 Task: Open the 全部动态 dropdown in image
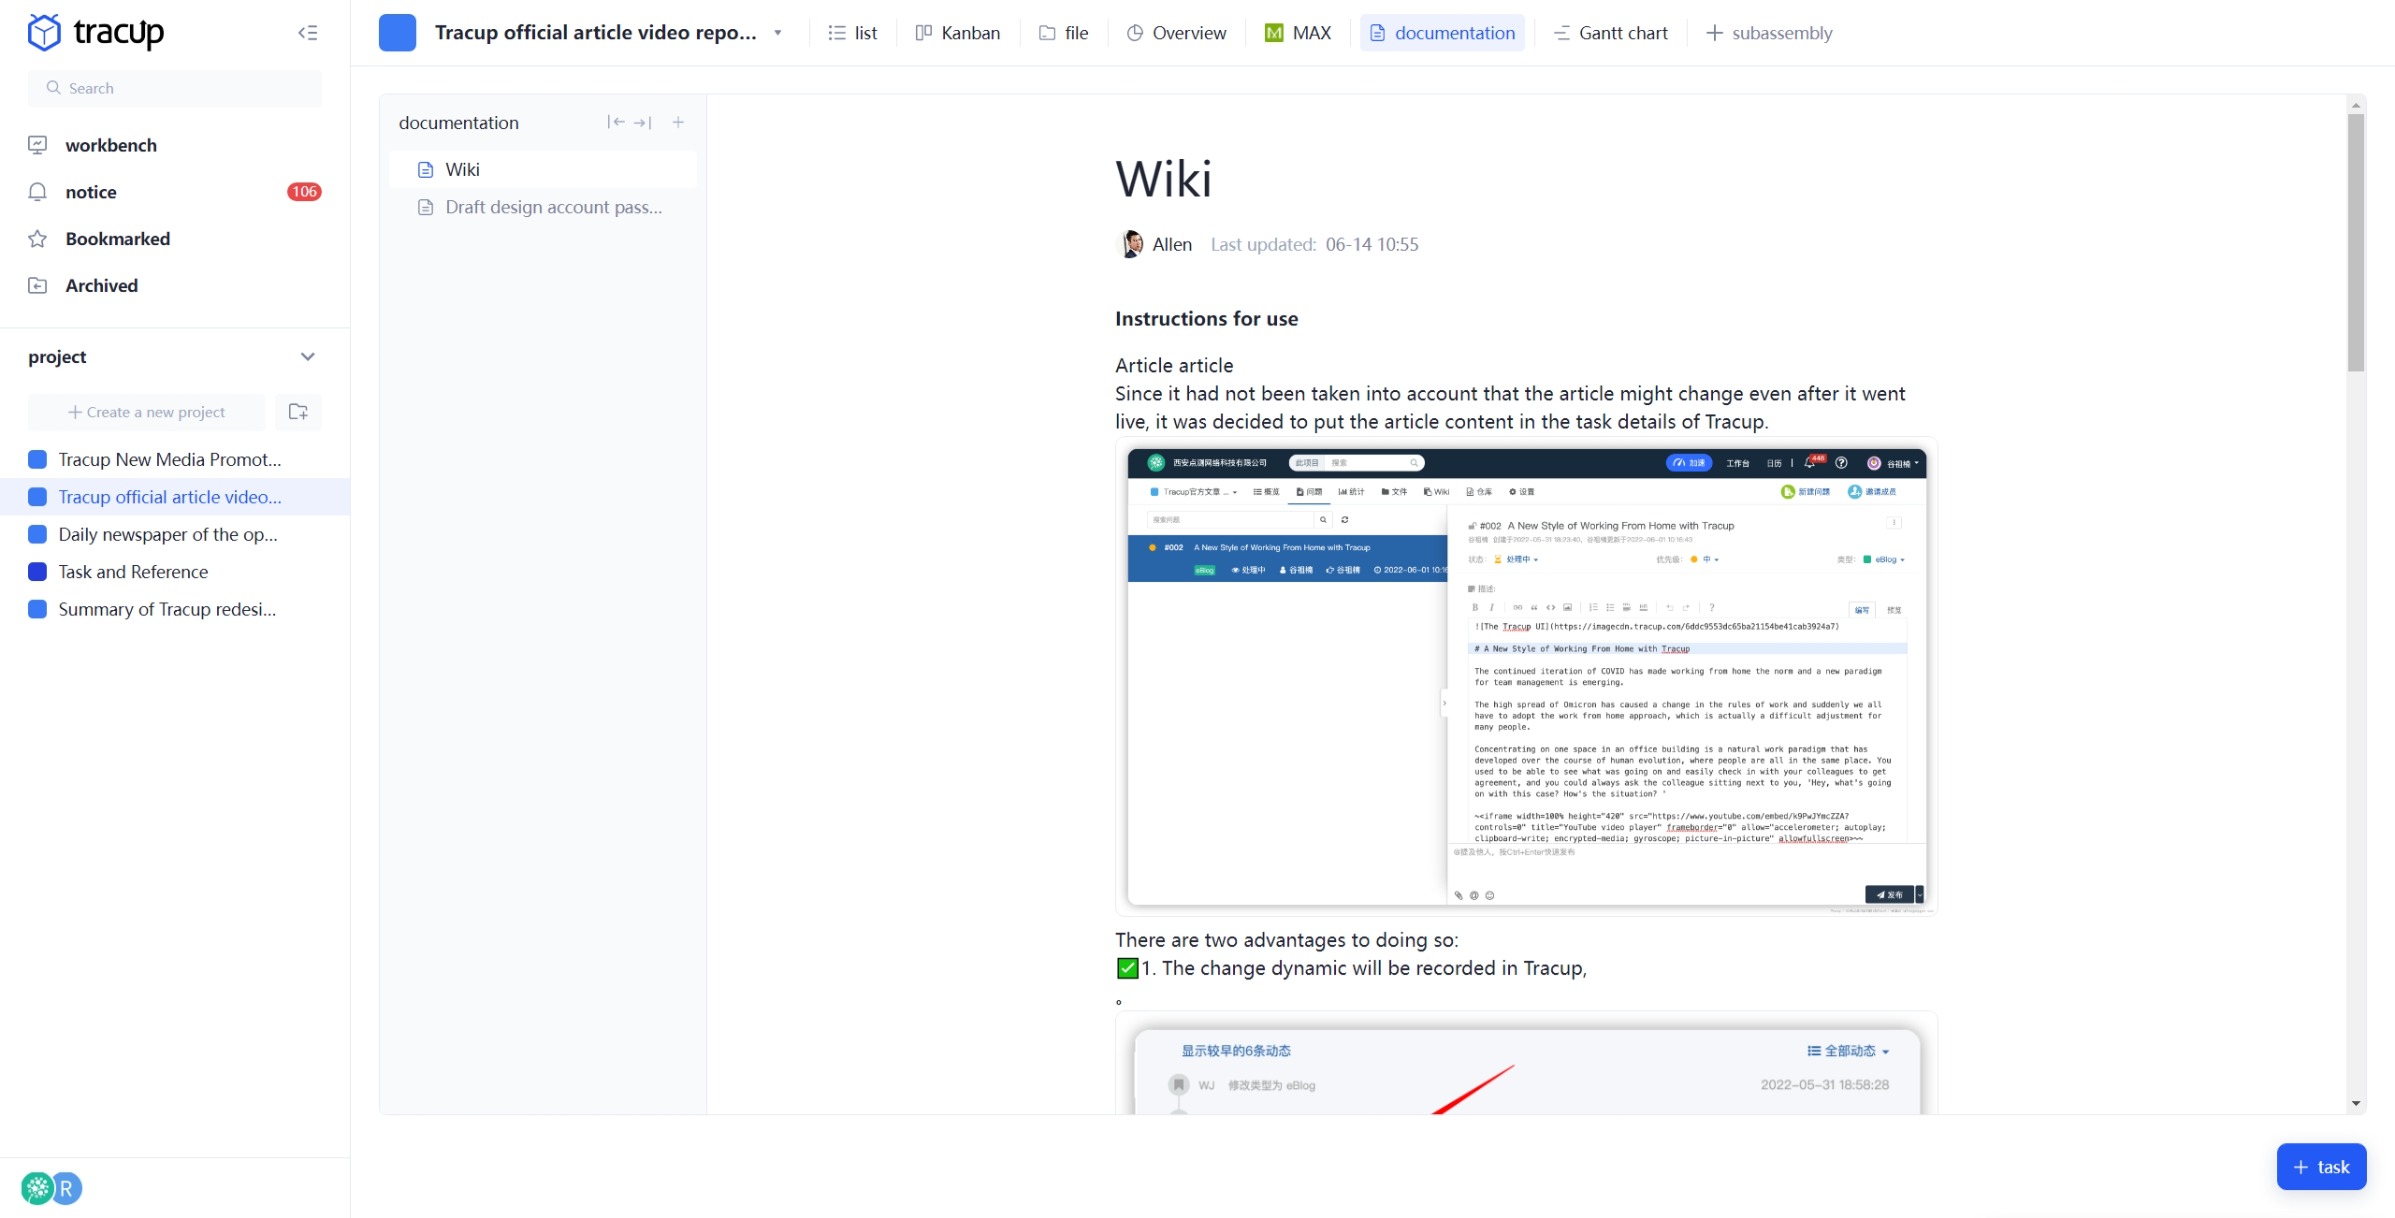click(x=1848, y=1051)
